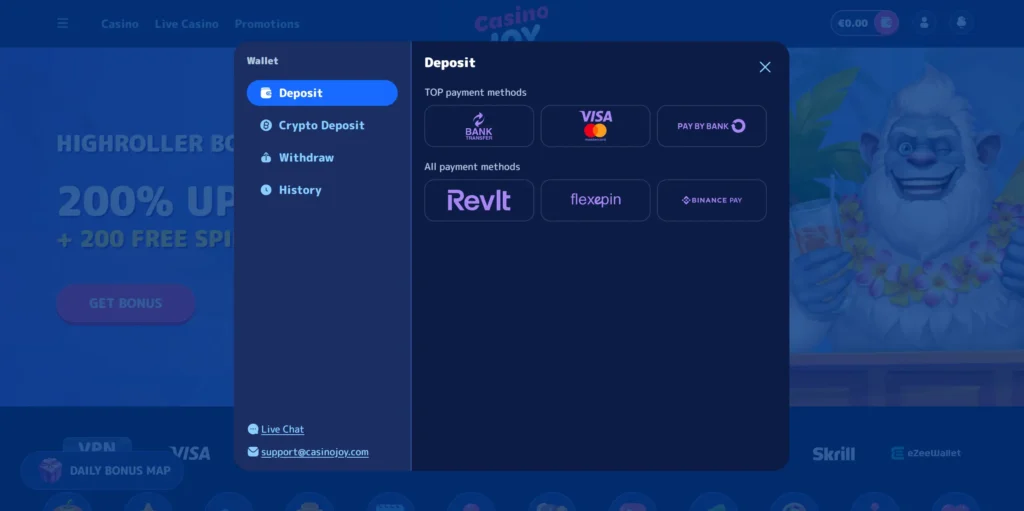Choose Bank Transfer payment method
Viewport: 1024px width, 511px height.
coord(479,126)
